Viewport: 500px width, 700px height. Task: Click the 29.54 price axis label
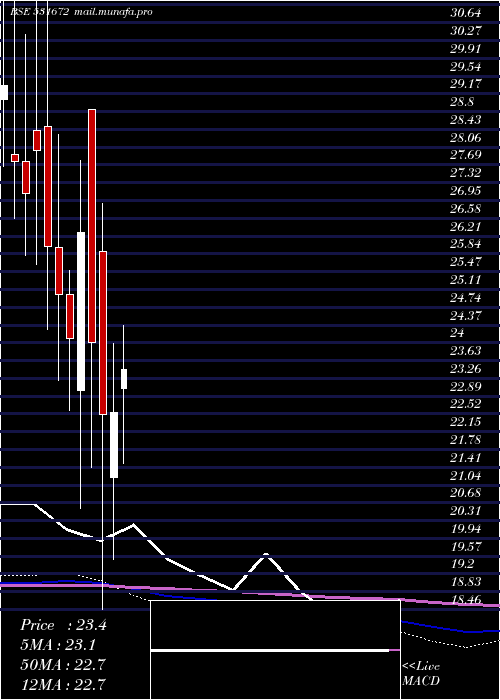click(x=466, y=67)
